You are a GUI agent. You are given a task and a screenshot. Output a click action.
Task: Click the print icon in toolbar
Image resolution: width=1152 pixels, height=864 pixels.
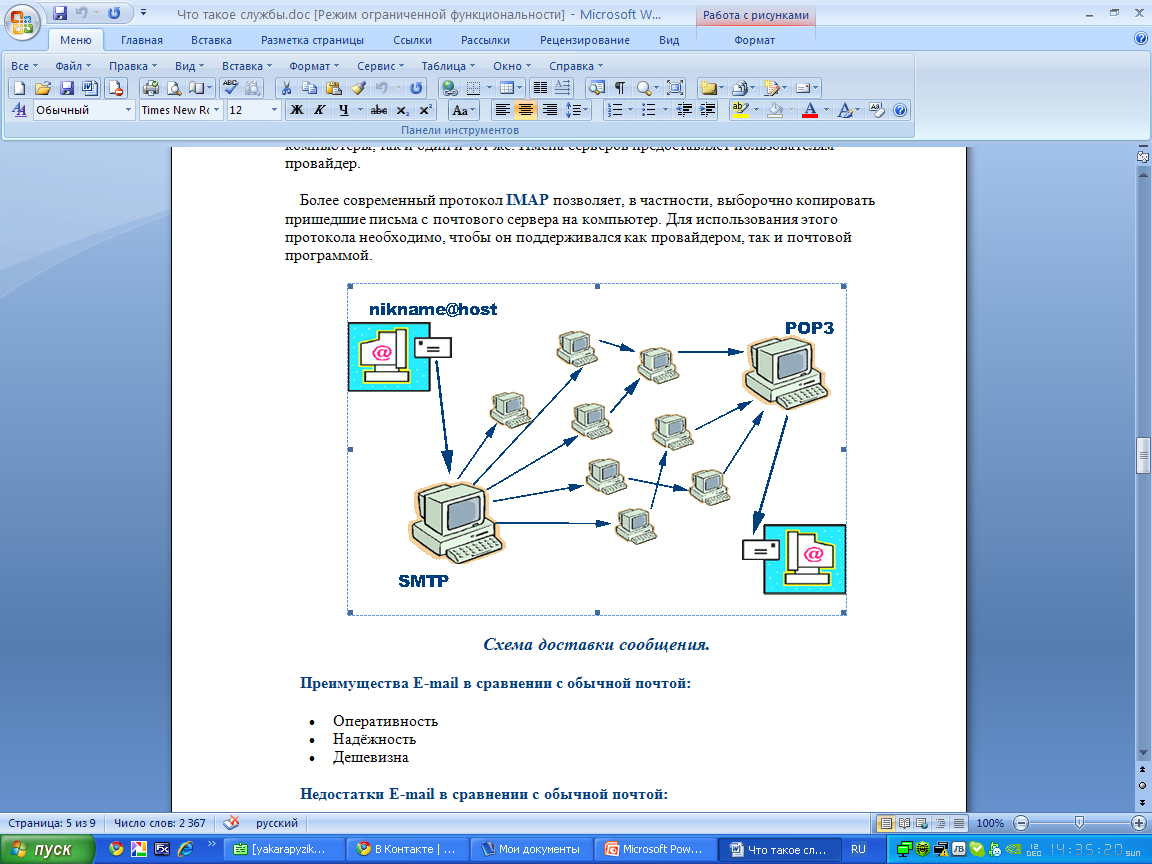pos(151,88)
